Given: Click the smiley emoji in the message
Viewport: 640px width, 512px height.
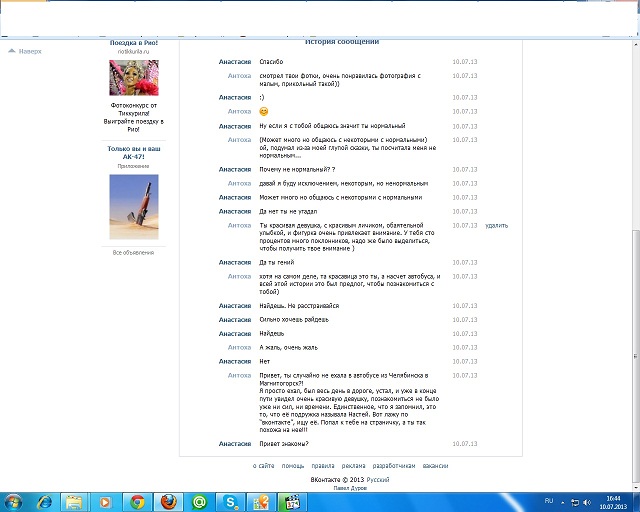Looking at the screenshot, I should click(x=263, y=111).
